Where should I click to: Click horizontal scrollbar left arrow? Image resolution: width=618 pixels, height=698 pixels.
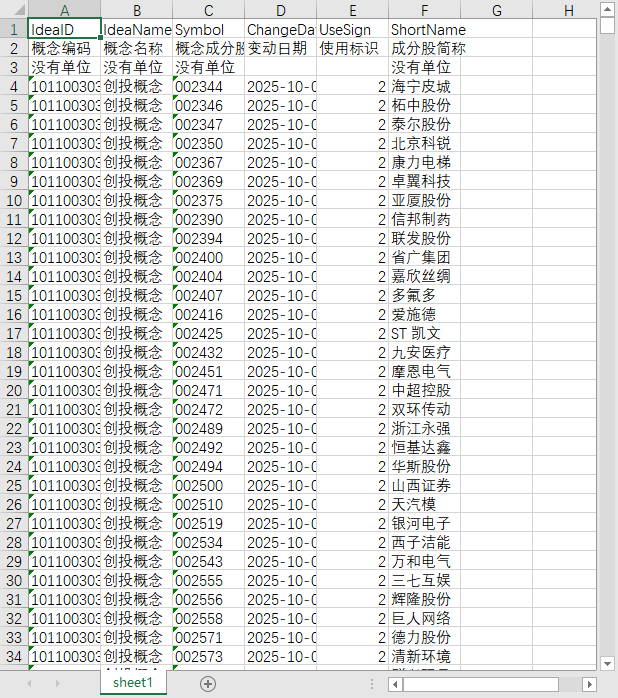click(395, 684)
